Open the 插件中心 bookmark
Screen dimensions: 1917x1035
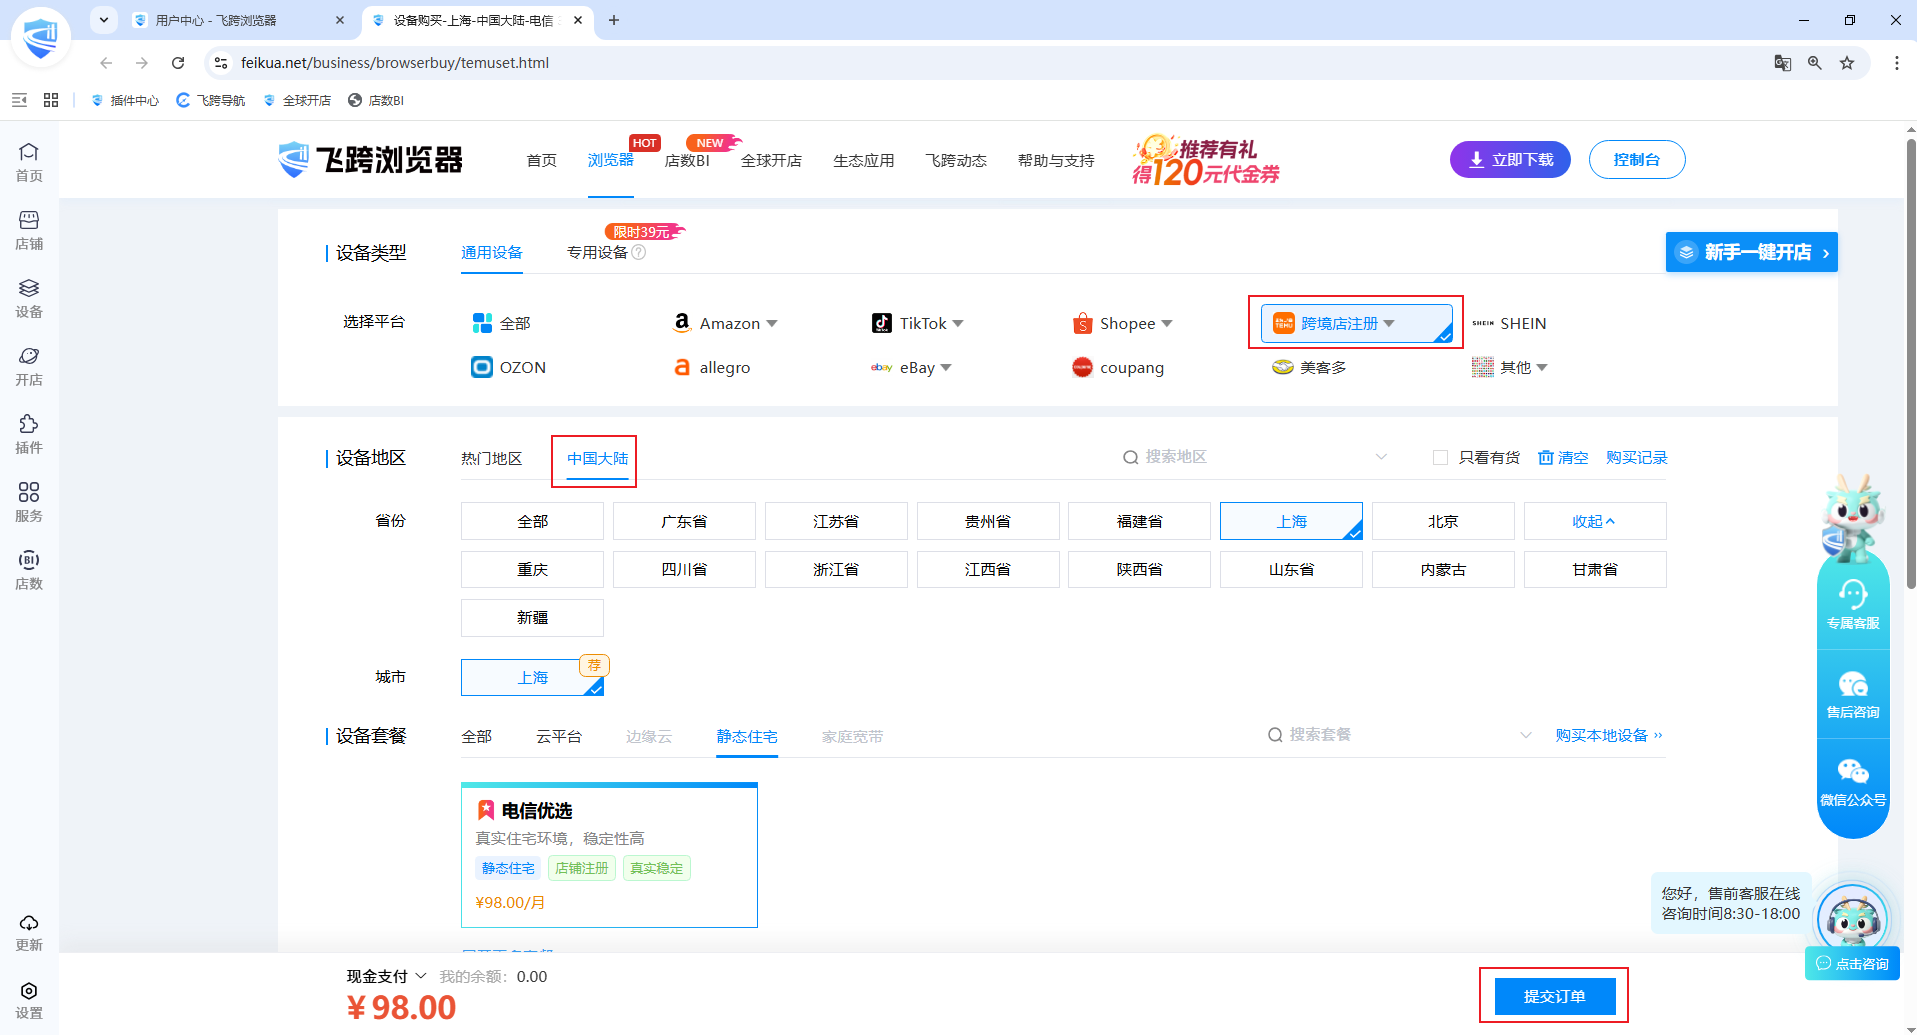tap(125, 100)
